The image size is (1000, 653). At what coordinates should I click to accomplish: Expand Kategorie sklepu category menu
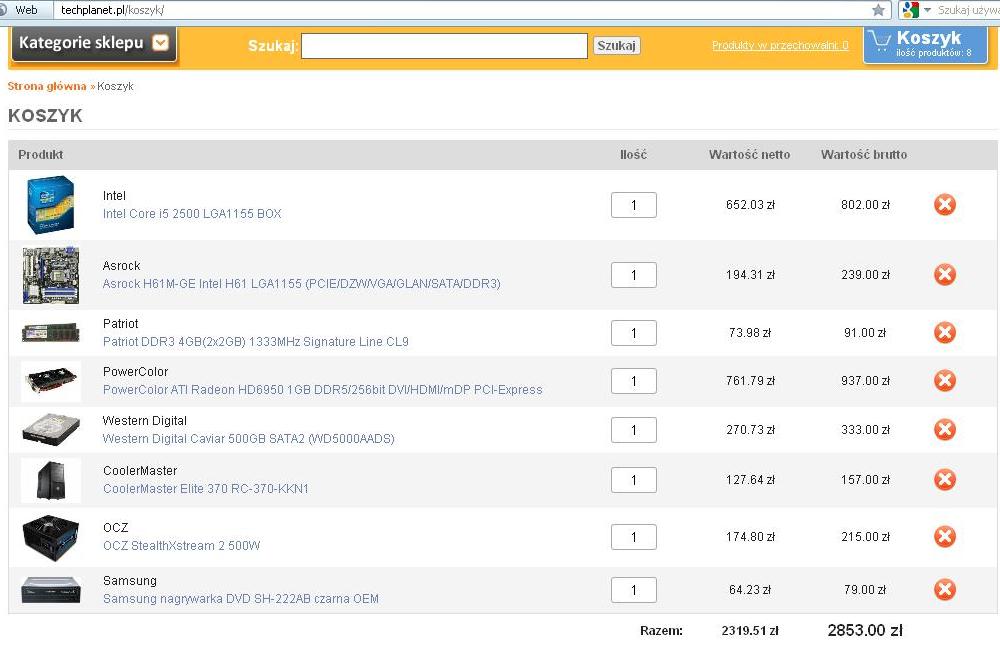pos(94,43)
